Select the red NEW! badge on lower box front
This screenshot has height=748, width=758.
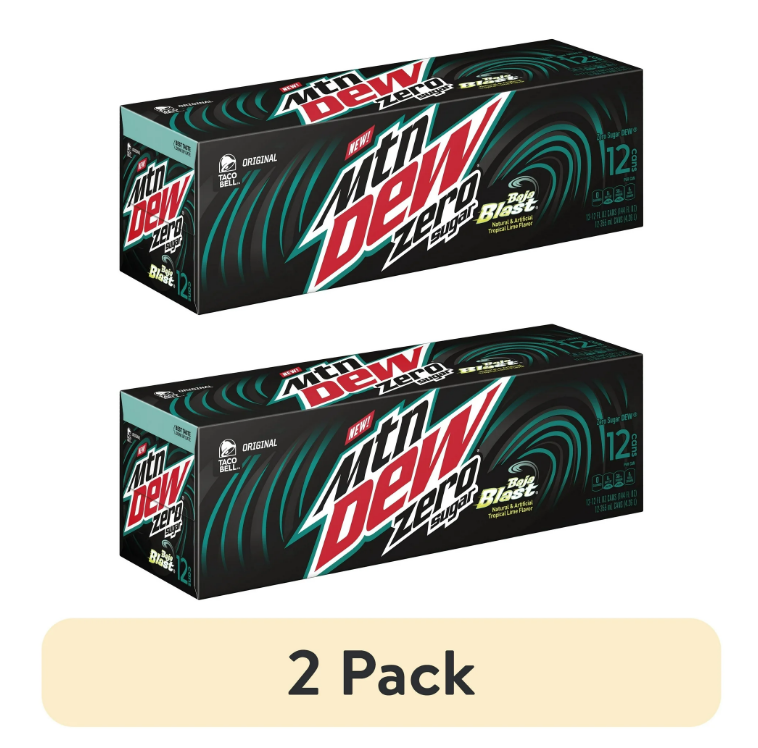click(x=361, y=426)
